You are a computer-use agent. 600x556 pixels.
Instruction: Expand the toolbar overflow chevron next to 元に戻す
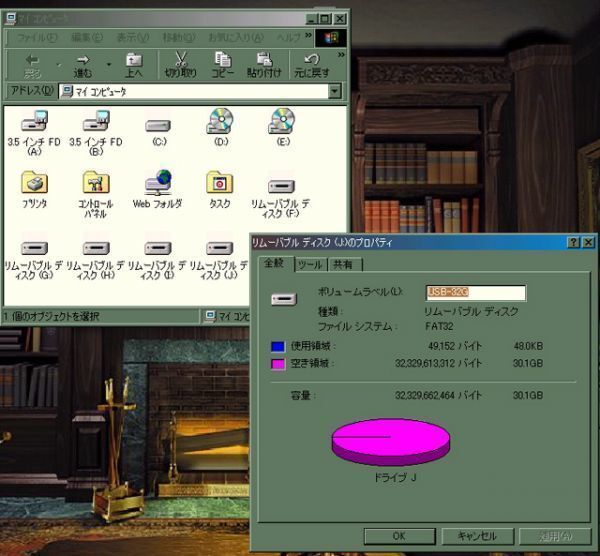(x=340, y=55)
